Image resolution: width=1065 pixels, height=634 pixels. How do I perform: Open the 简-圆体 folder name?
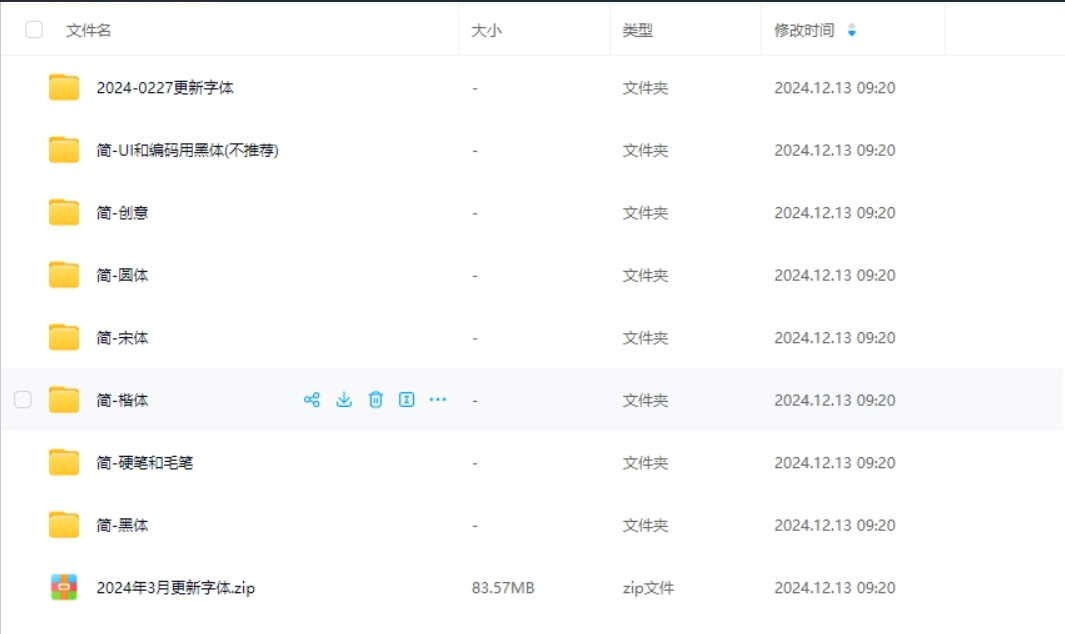tap(122, 275)
